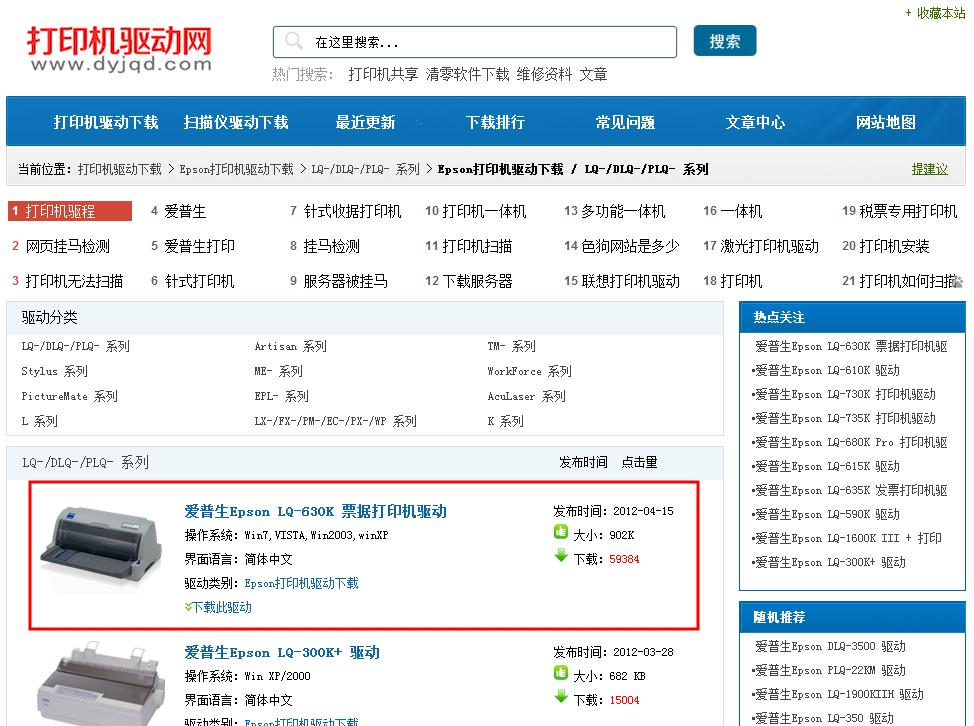
Task: Open sidebar link 爱普生Epson PLQ-22KM 驱动
Action: (830, 670)
